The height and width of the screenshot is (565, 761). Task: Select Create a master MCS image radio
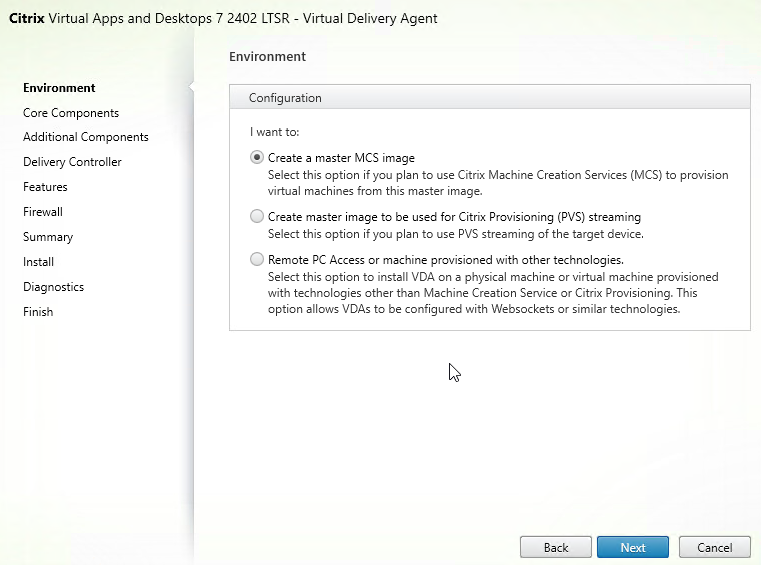tap(257, 158)
